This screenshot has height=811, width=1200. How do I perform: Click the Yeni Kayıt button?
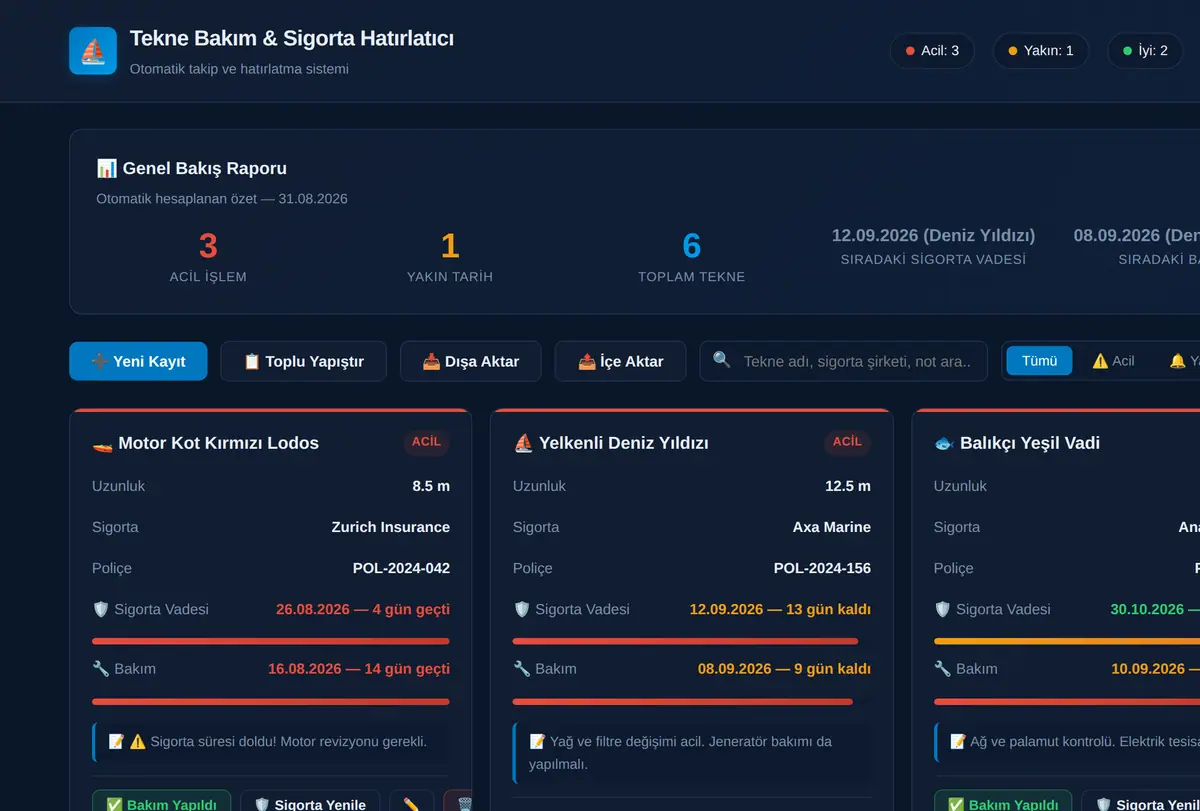pos(138,361)
